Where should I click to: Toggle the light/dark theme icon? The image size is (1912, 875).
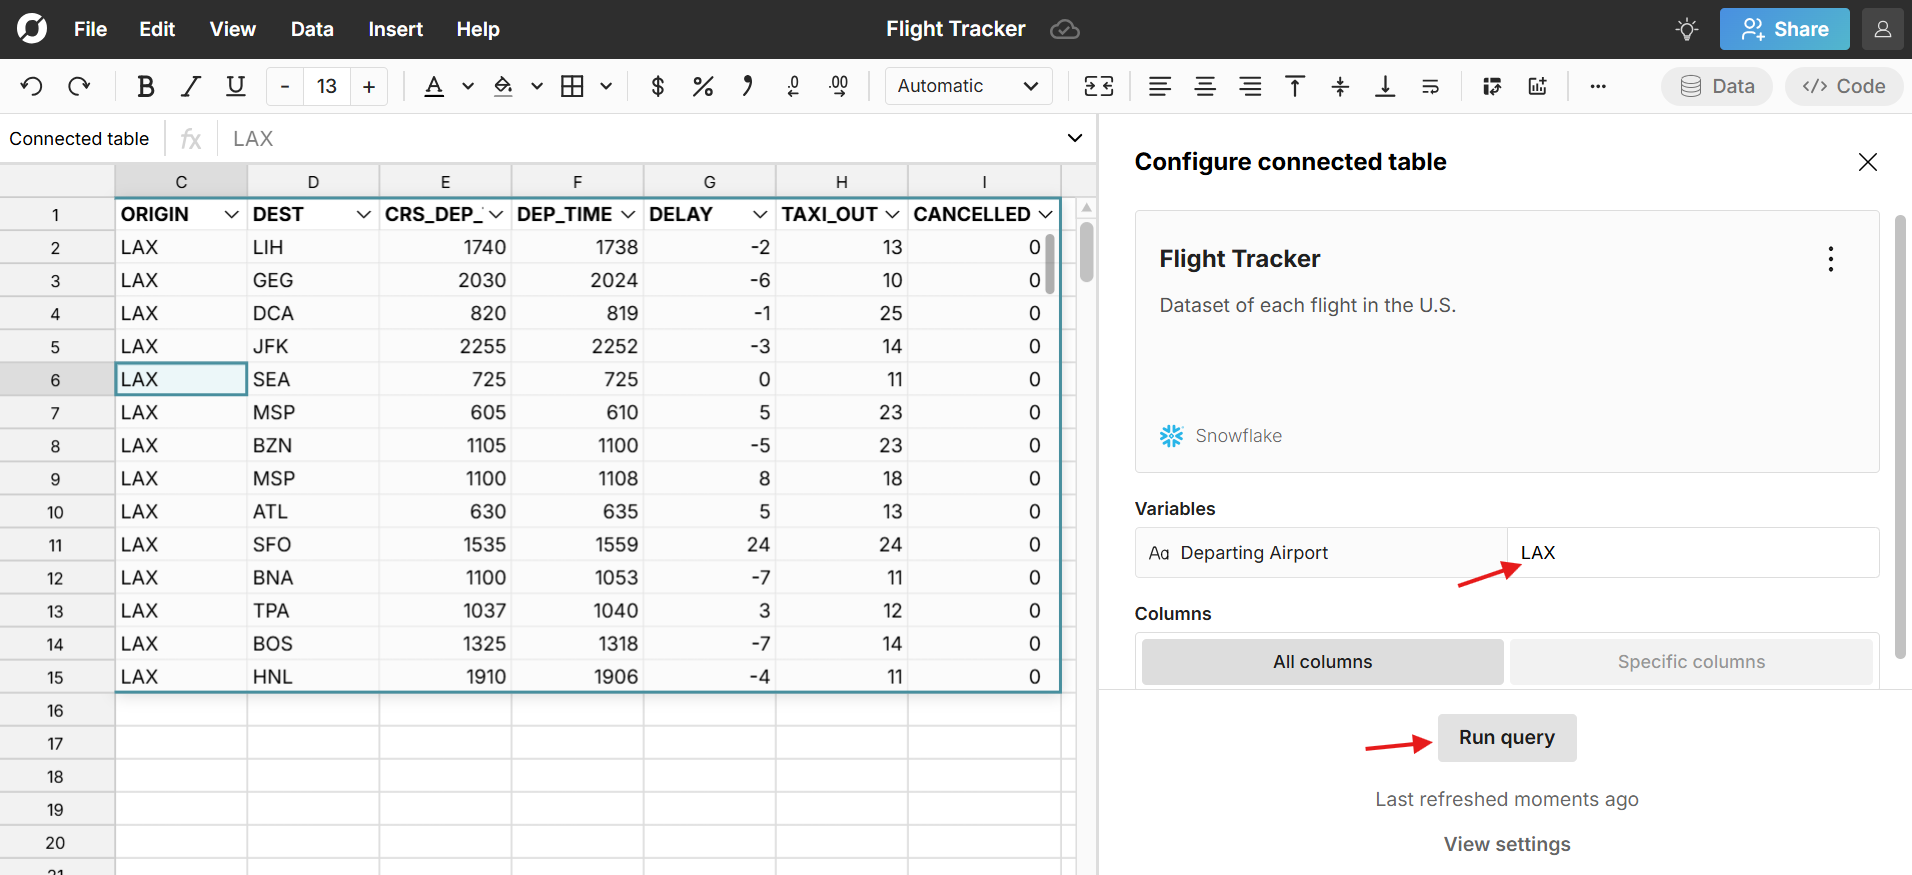click(x=1686, y=29)
